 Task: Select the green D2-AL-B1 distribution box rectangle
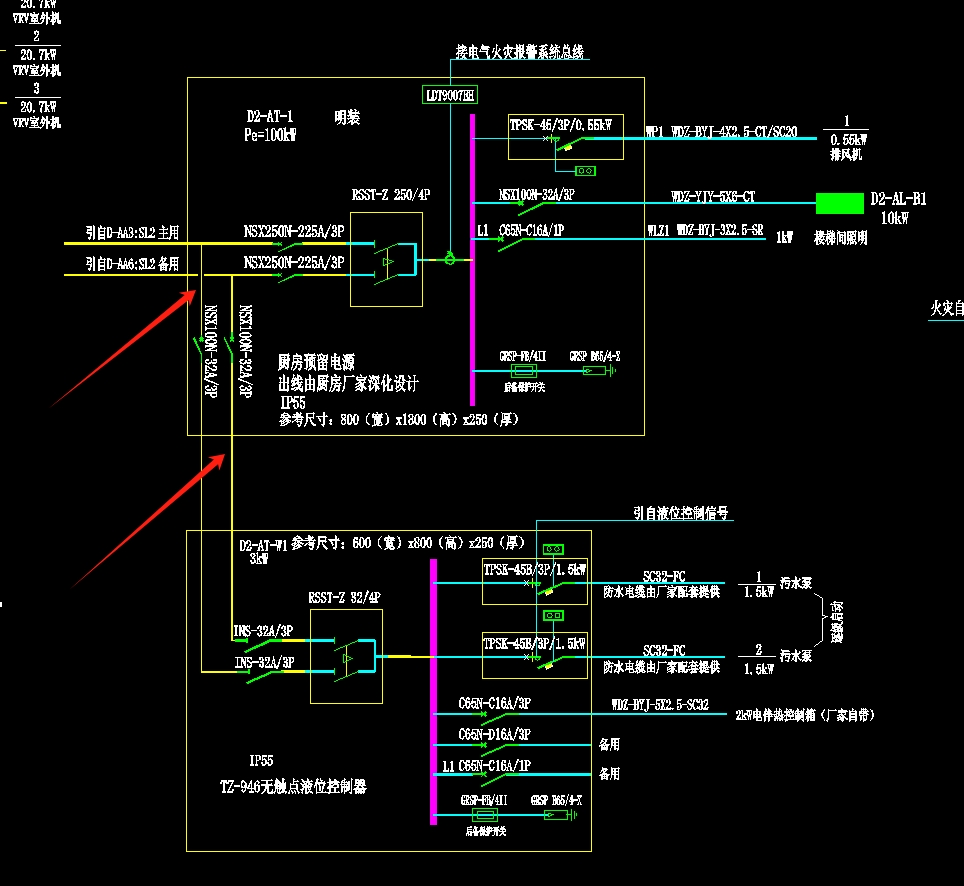click(x=839, y=203)
